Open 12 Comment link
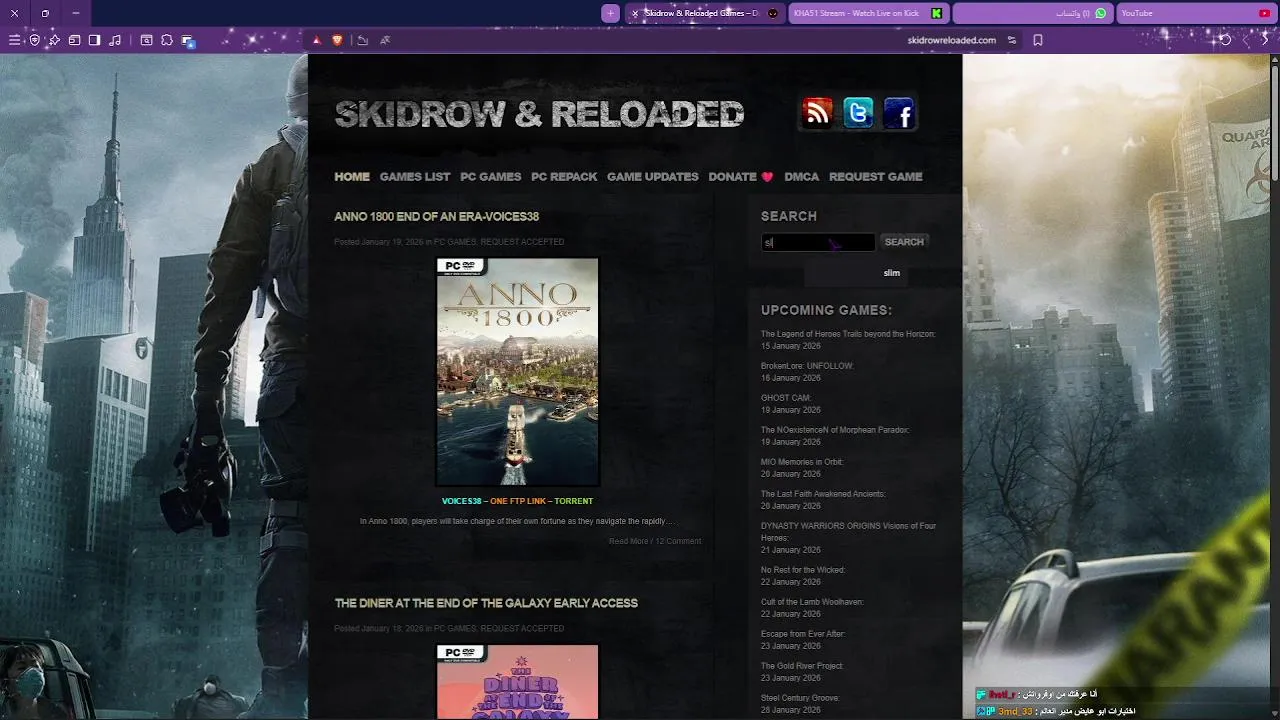This screenshot has width=1280, height=720. pyautogui.click(x=678, y=541)
